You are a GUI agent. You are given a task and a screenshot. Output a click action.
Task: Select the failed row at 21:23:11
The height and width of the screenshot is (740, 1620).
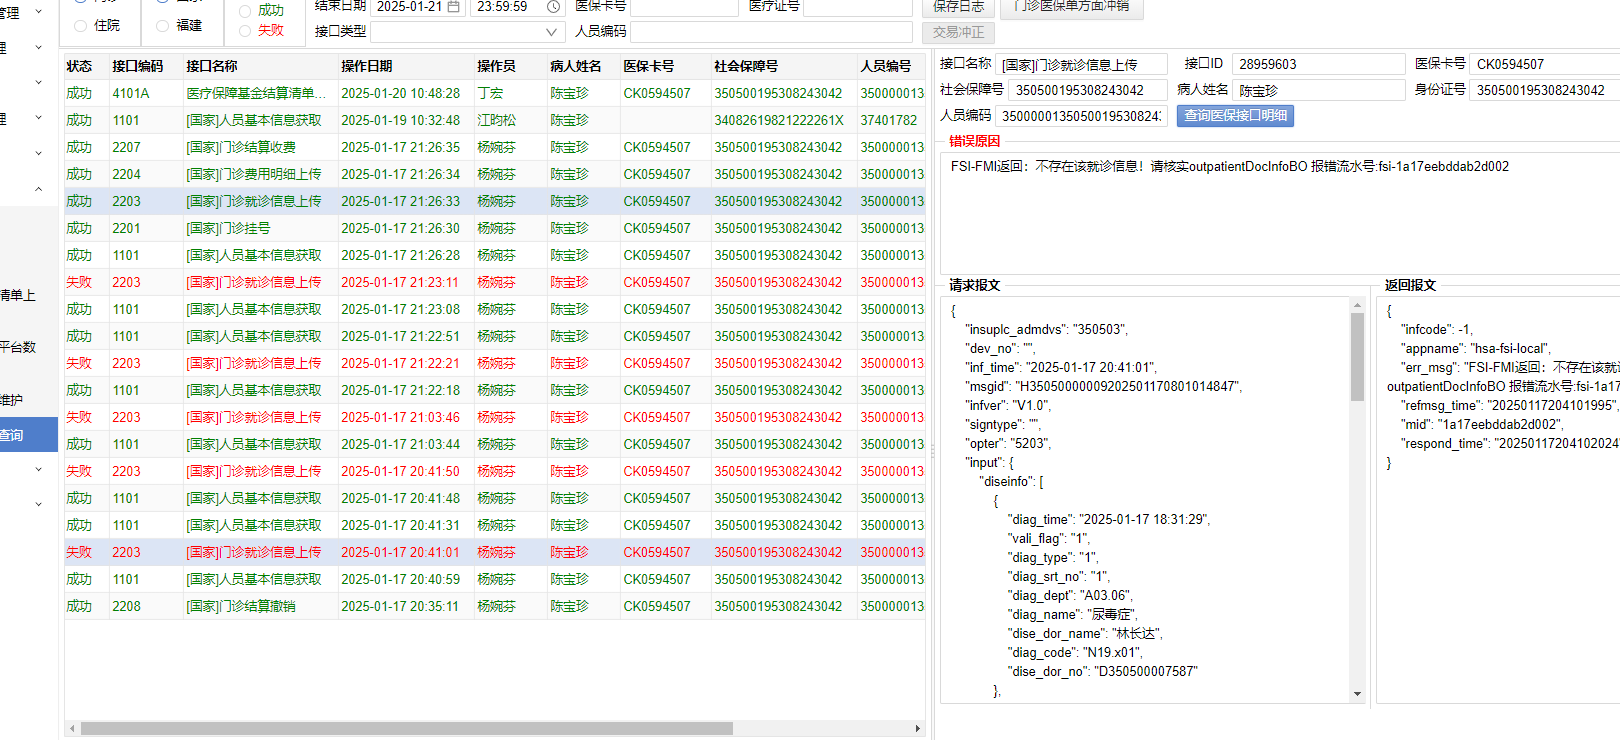point(495,282)
